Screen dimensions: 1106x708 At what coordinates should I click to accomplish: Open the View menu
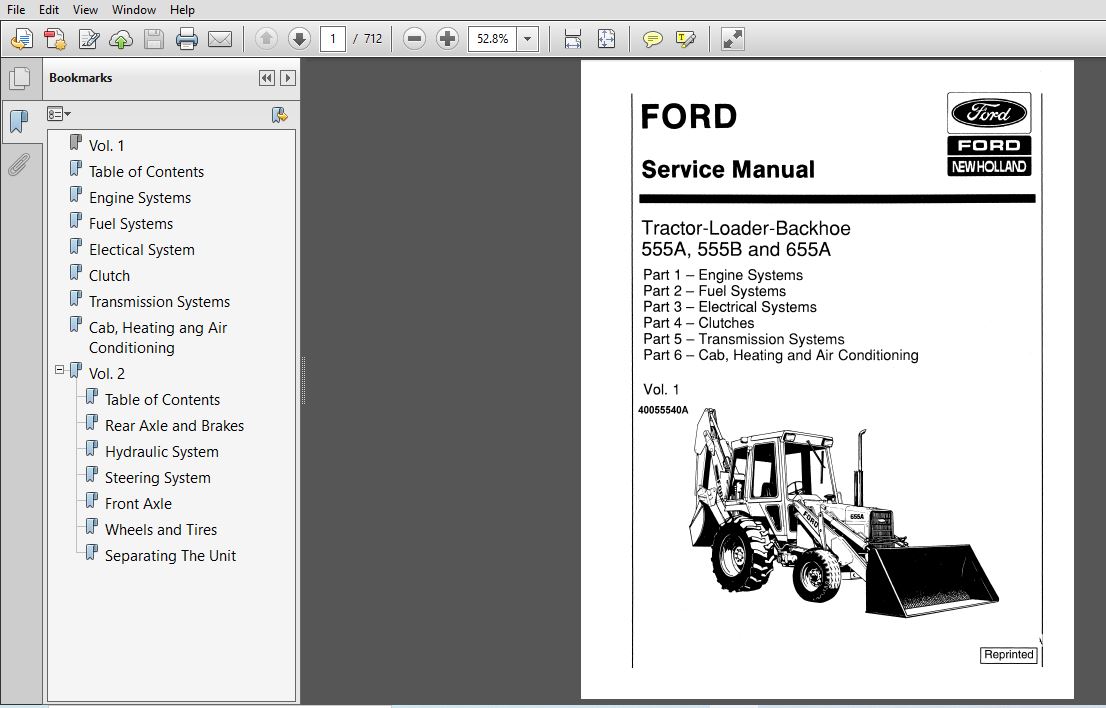pyautogui.click(x=85, y=10)
